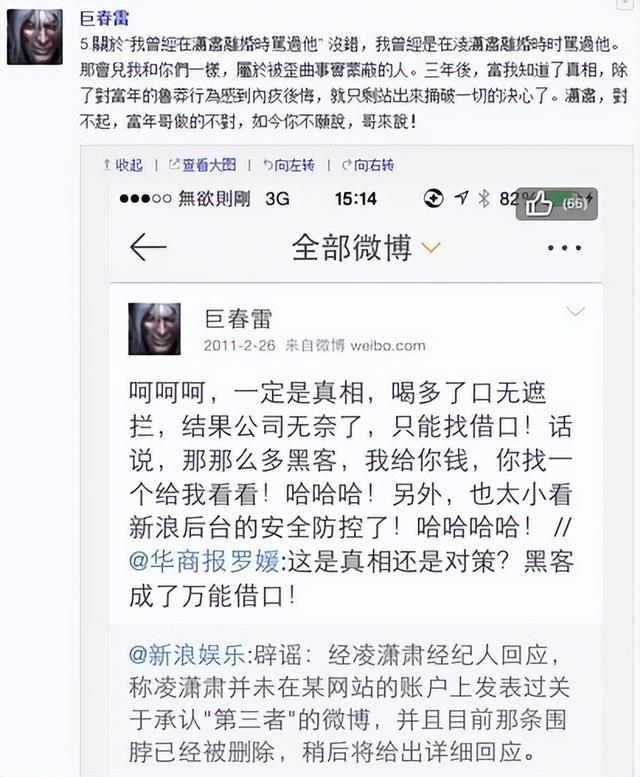
Task: Expand the 全部微博 filter dropdown arrow
Action: point(430,247)
